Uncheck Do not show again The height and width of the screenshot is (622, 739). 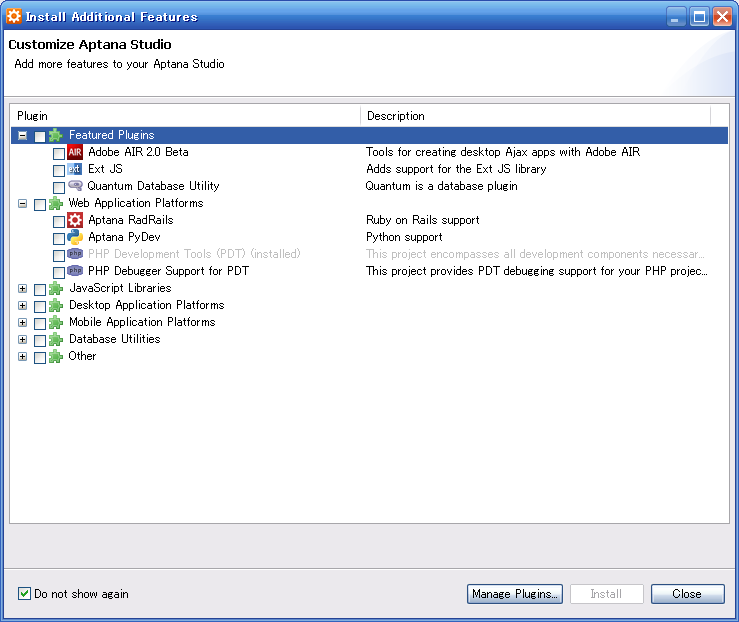(25, 593)
